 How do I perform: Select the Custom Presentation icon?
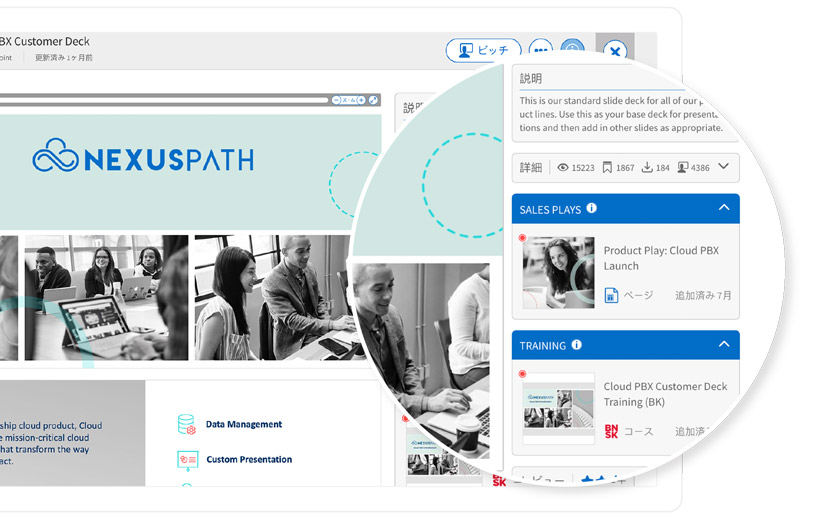click(187, 460)
